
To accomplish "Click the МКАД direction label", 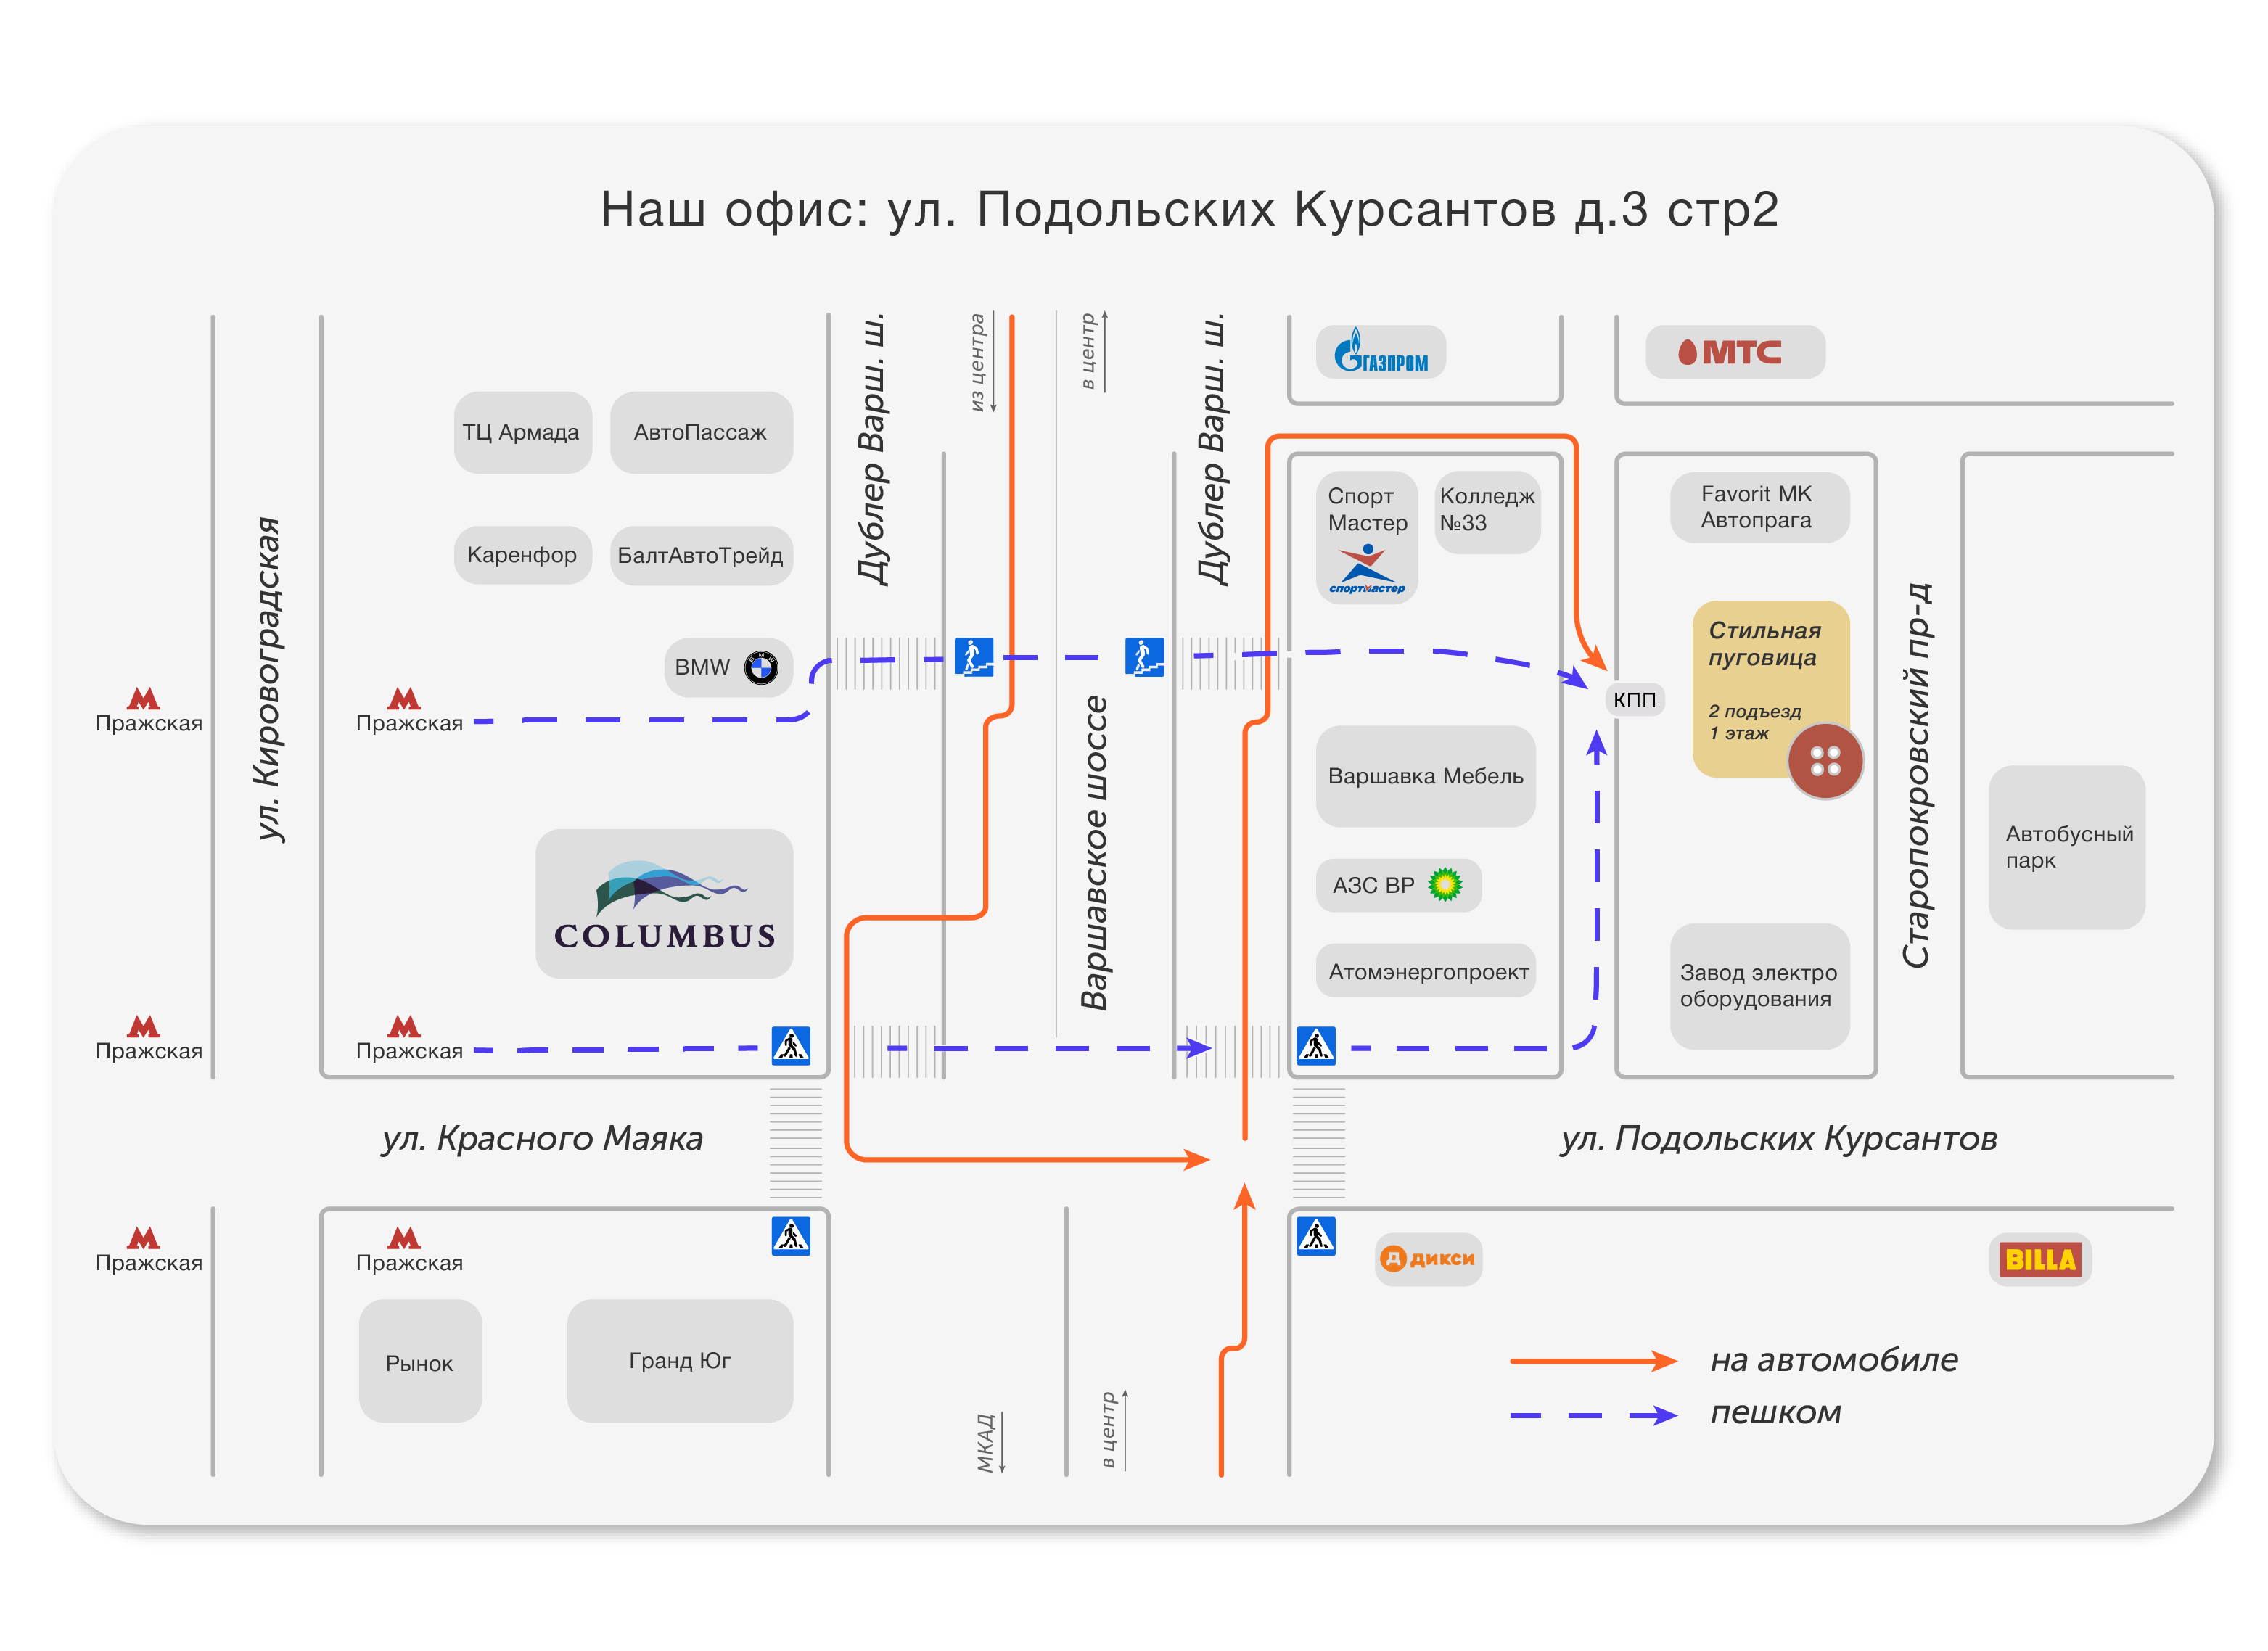I will click(x=986, y=1442).
